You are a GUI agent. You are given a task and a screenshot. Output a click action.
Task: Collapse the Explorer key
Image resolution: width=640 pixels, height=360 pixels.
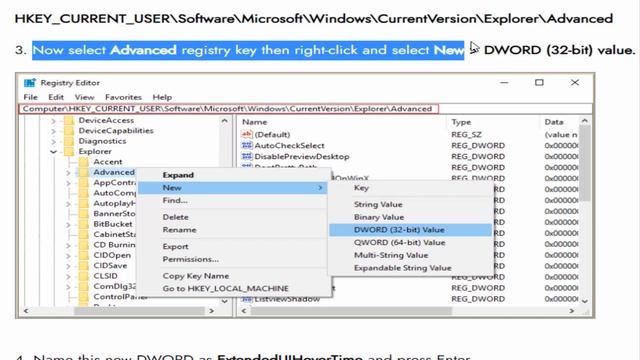coord(53,152)
